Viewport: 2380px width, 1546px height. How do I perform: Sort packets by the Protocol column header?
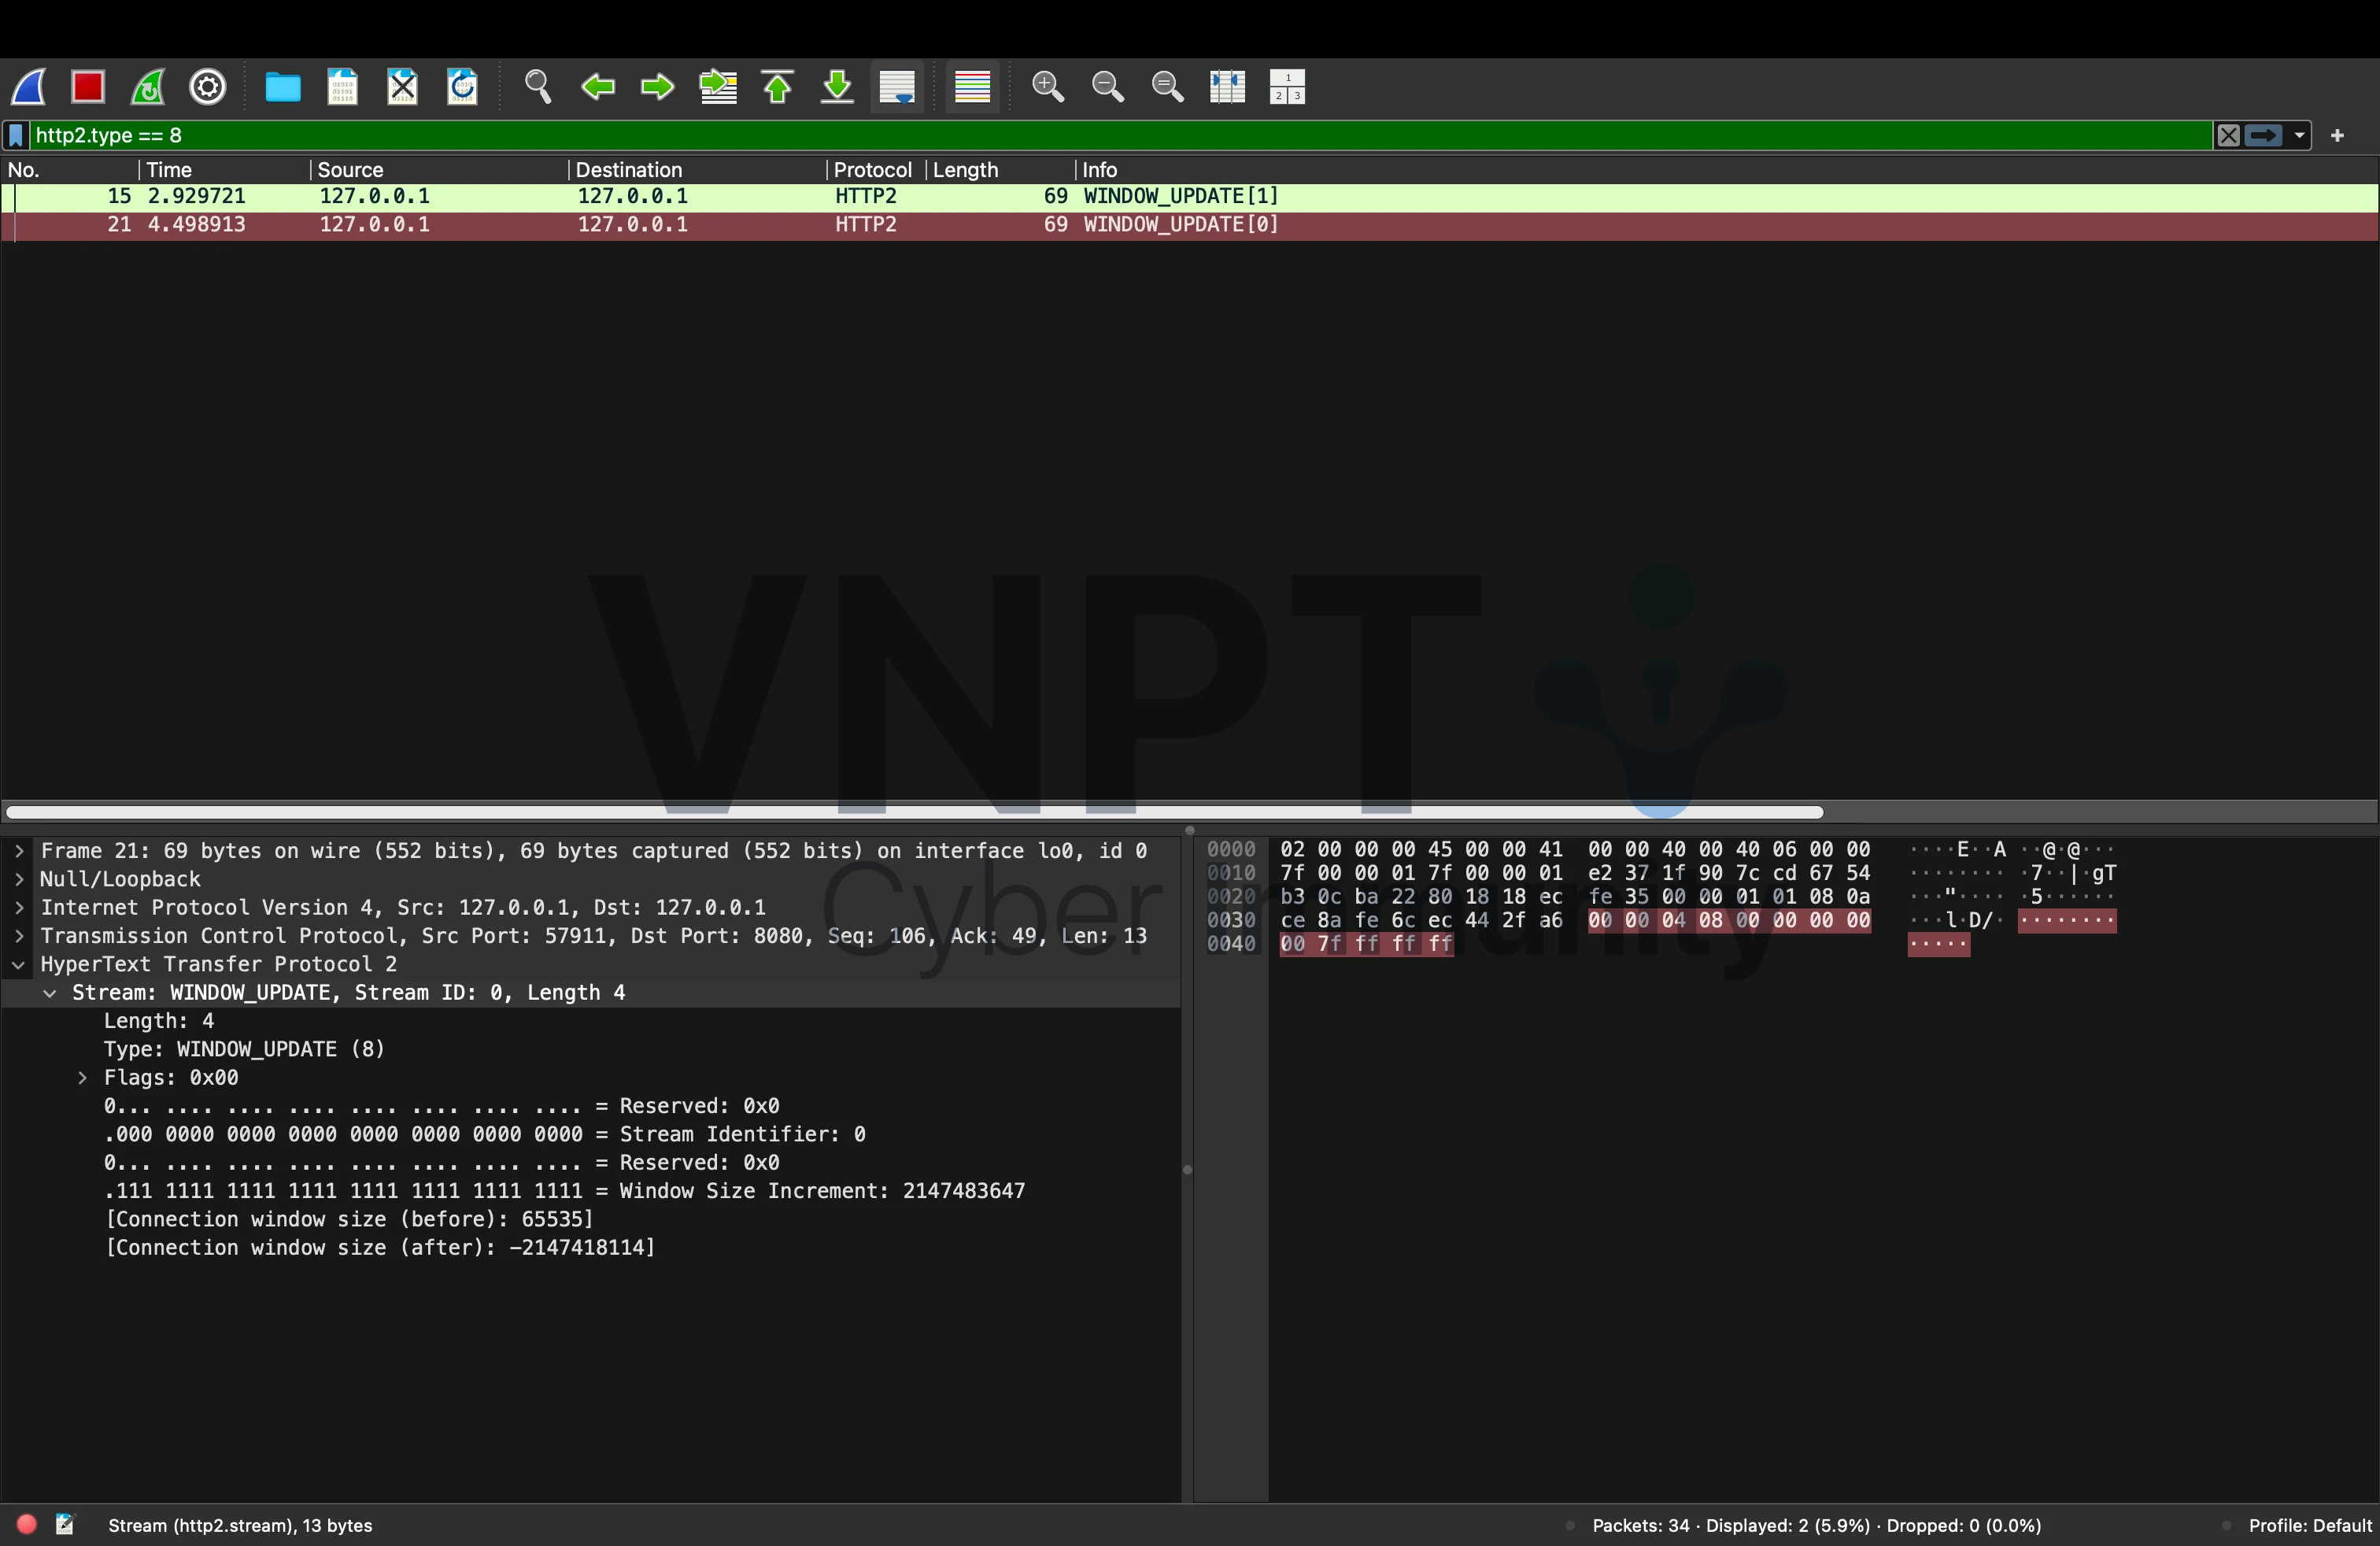[x=872, y=170]
